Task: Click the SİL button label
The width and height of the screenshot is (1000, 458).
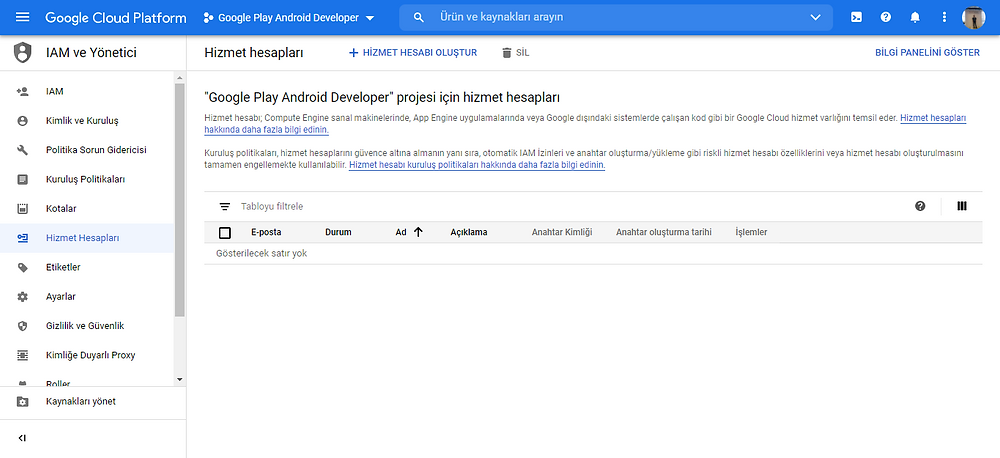Action: tap(522, 53)
